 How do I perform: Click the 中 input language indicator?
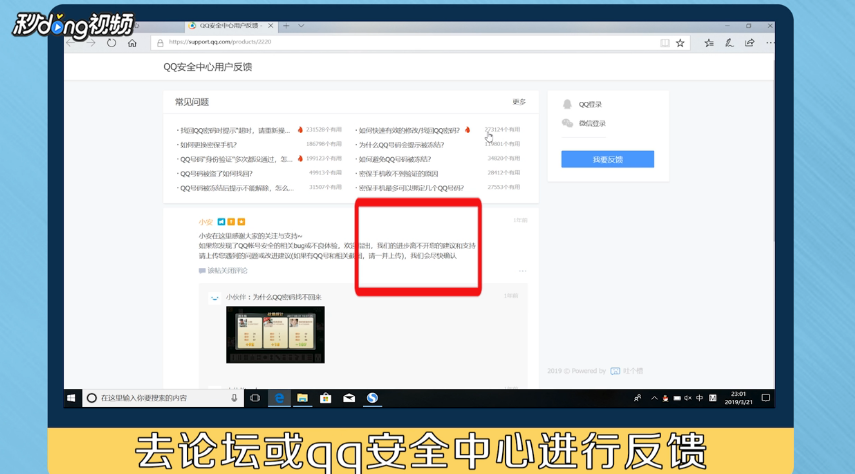[700, 398]
